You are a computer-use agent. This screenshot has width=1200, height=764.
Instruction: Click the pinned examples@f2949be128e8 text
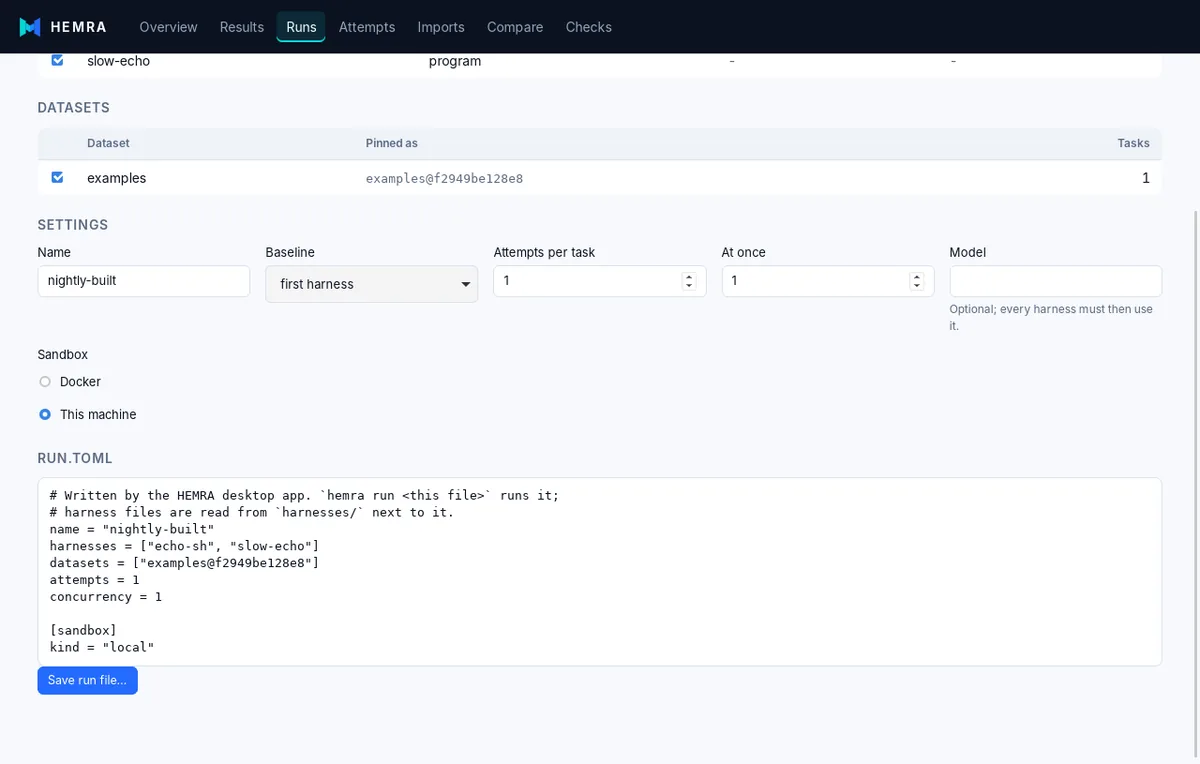click(x=444, y=178)
